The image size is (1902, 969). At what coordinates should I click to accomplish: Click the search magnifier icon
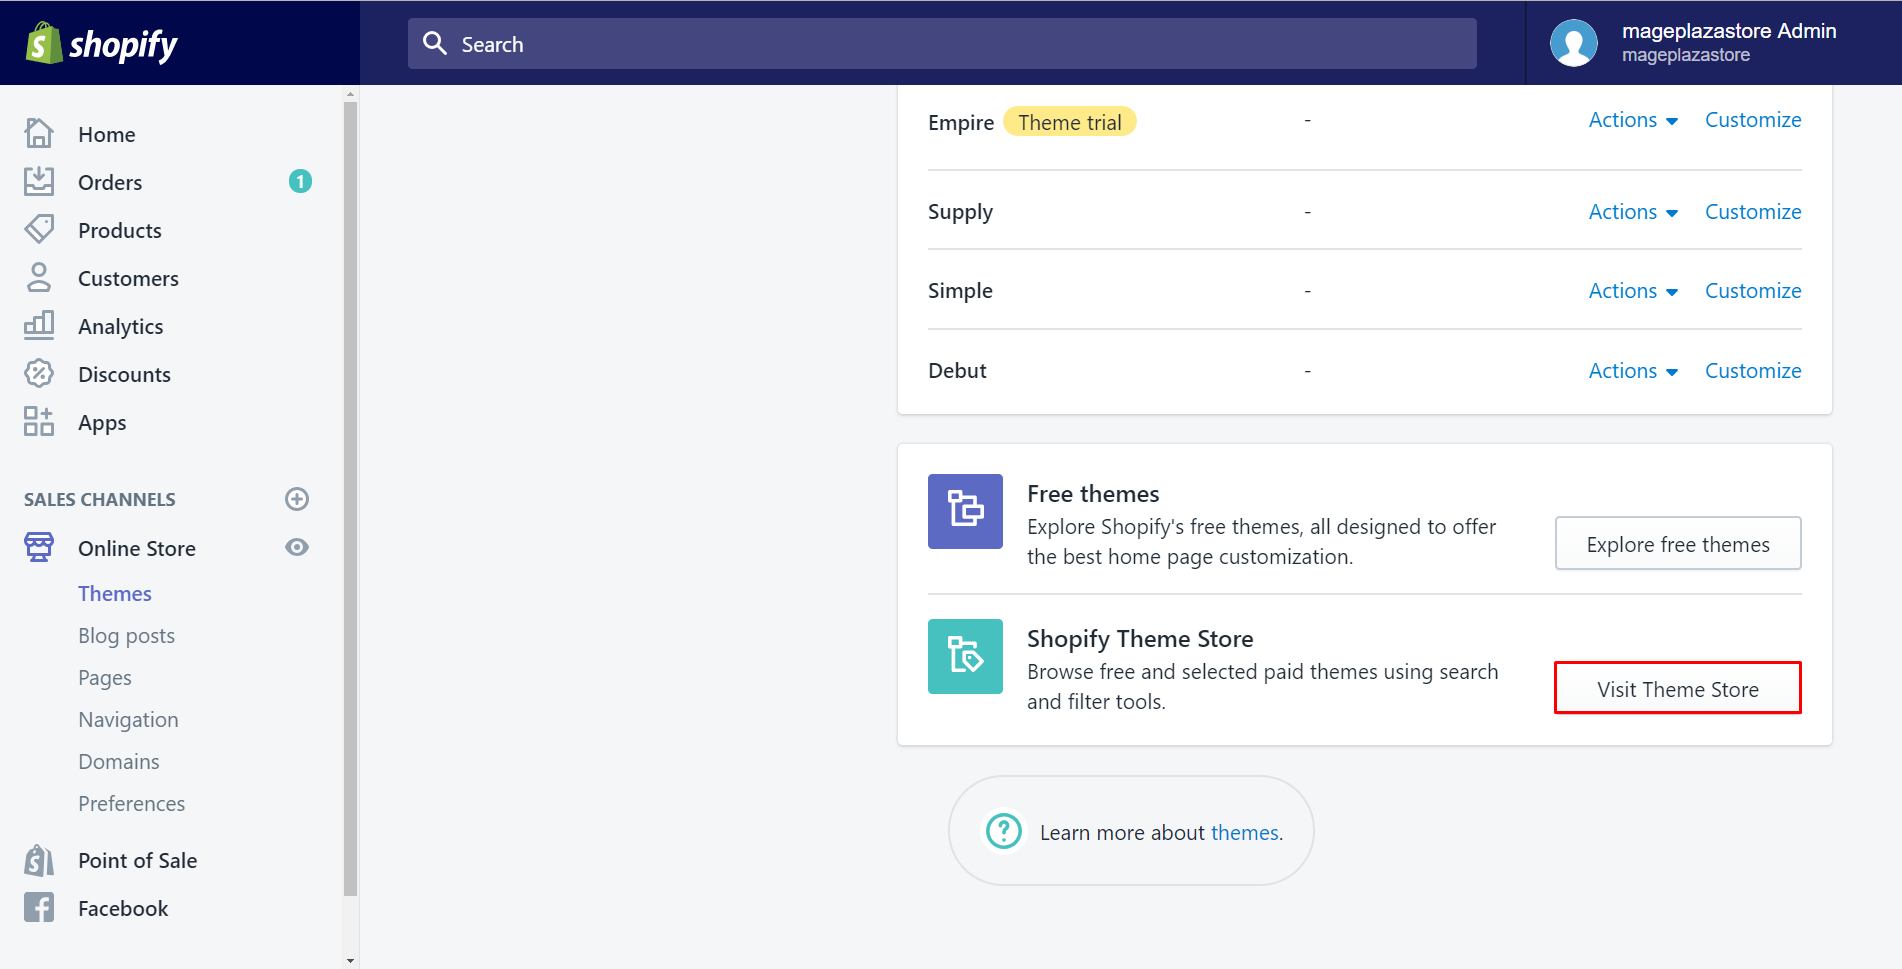[x=435, y=43]
